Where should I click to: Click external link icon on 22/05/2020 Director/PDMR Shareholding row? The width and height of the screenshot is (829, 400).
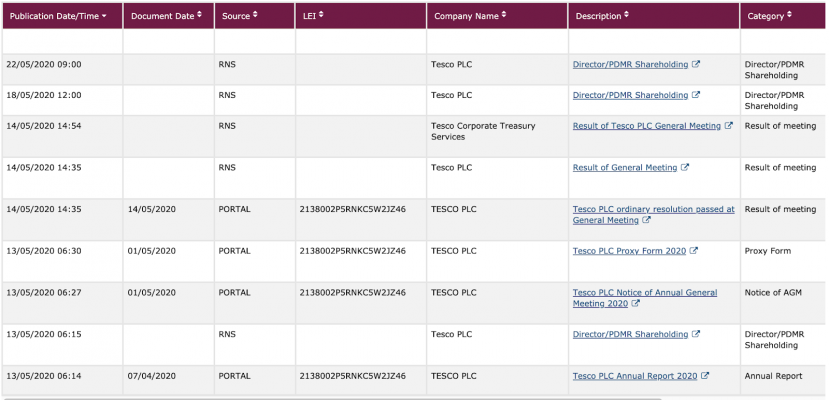(x=696, y=65)
